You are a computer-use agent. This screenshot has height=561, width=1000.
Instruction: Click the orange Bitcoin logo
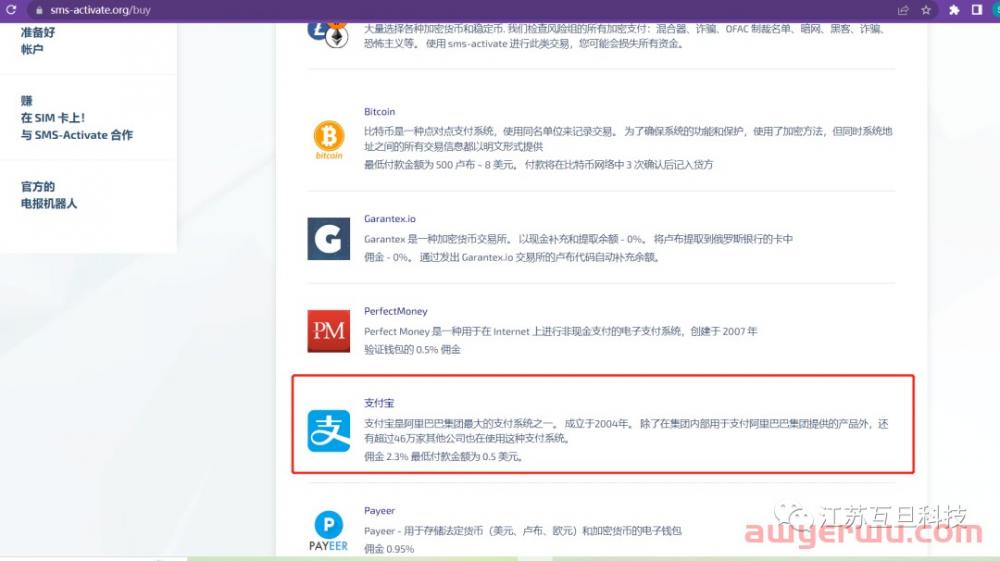point(328,140)
